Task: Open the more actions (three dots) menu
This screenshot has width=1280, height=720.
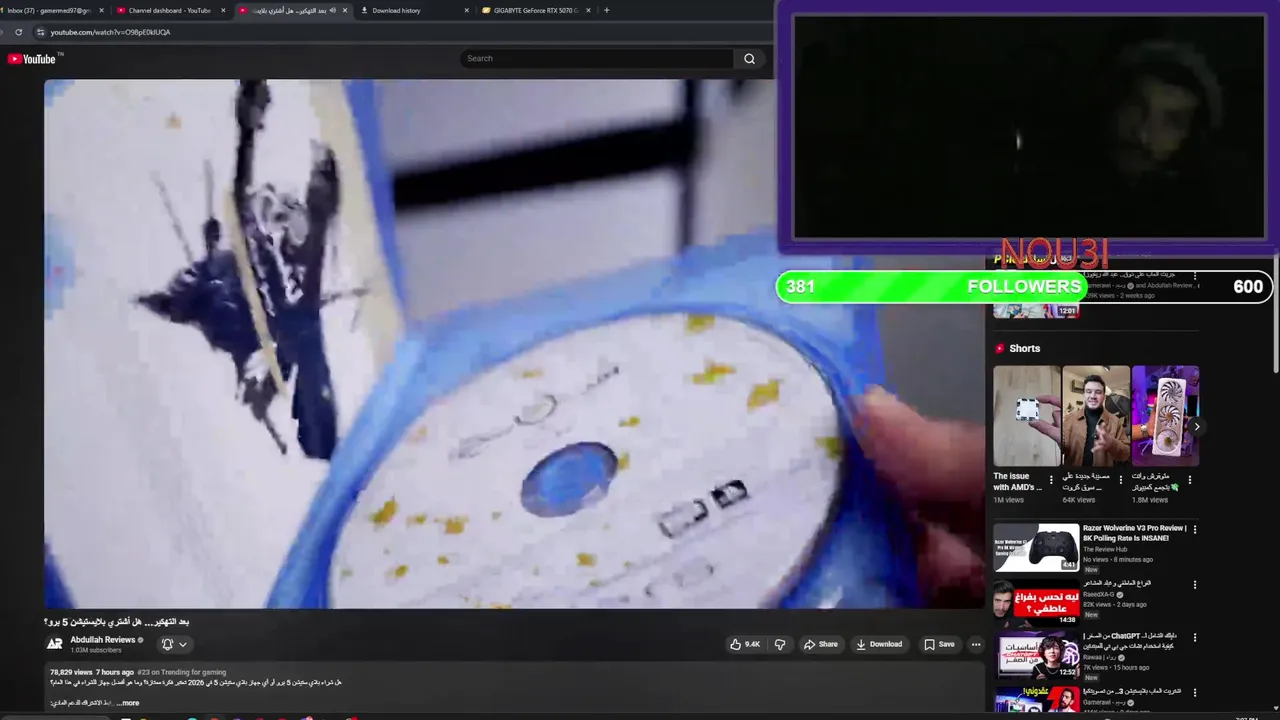Action: click(x=976, y=644)
